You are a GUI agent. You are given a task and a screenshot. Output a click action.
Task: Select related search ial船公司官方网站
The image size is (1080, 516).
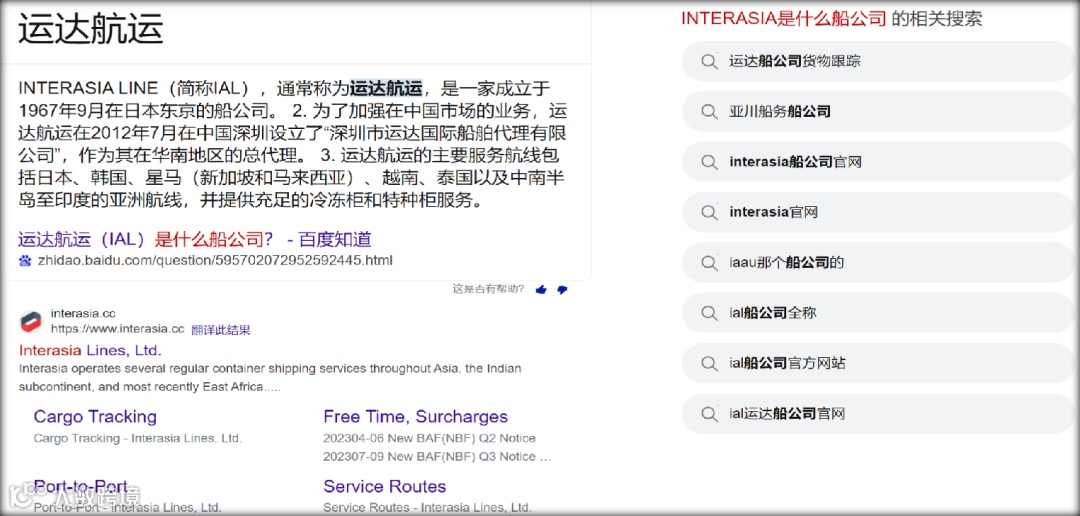pos(880,363)
